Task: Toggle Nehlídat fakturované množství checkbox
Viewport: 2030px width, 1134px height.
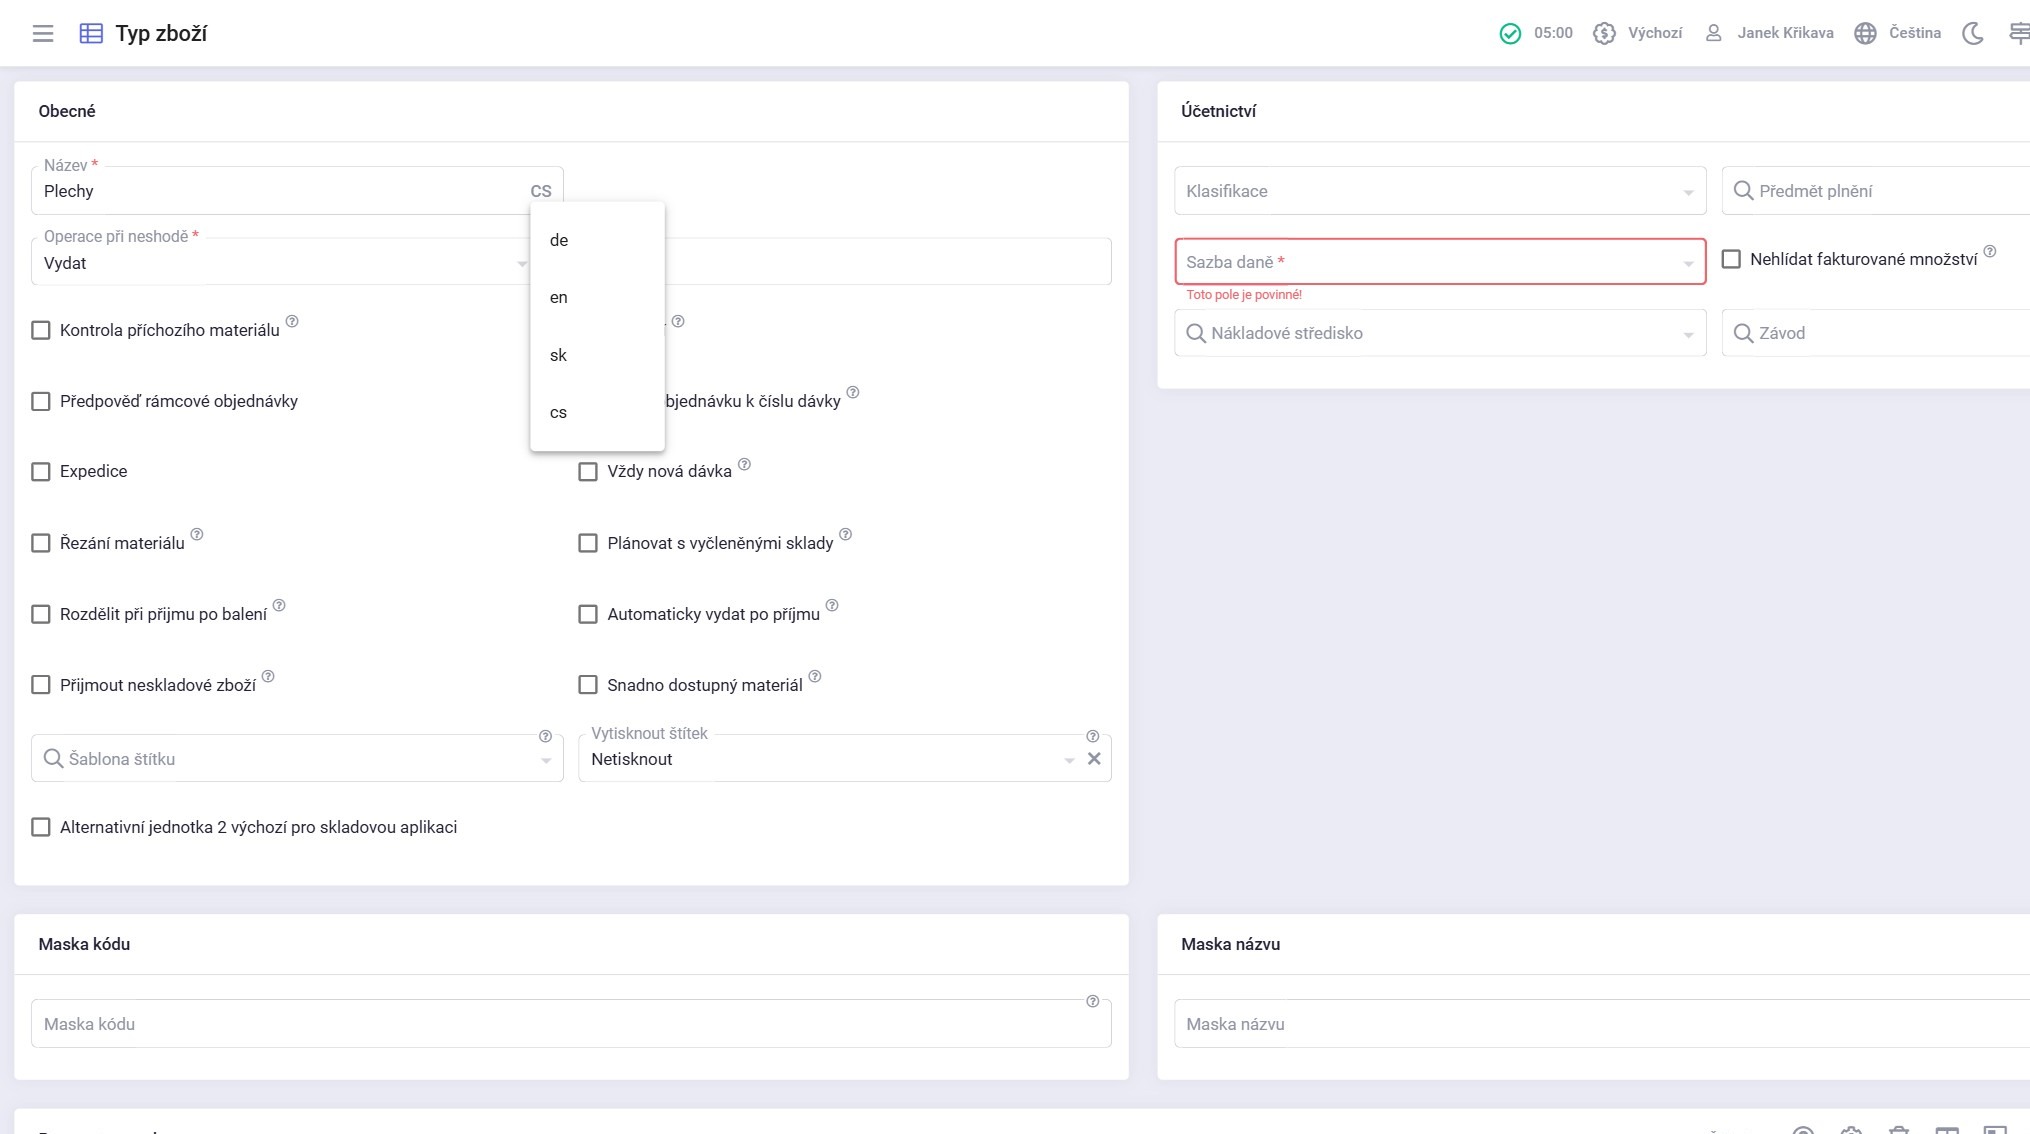Action: [x=1731, y=259]
